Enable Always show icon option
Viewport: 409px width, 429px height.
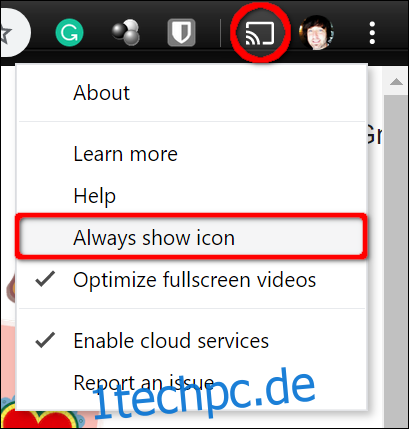click(192, 238)
